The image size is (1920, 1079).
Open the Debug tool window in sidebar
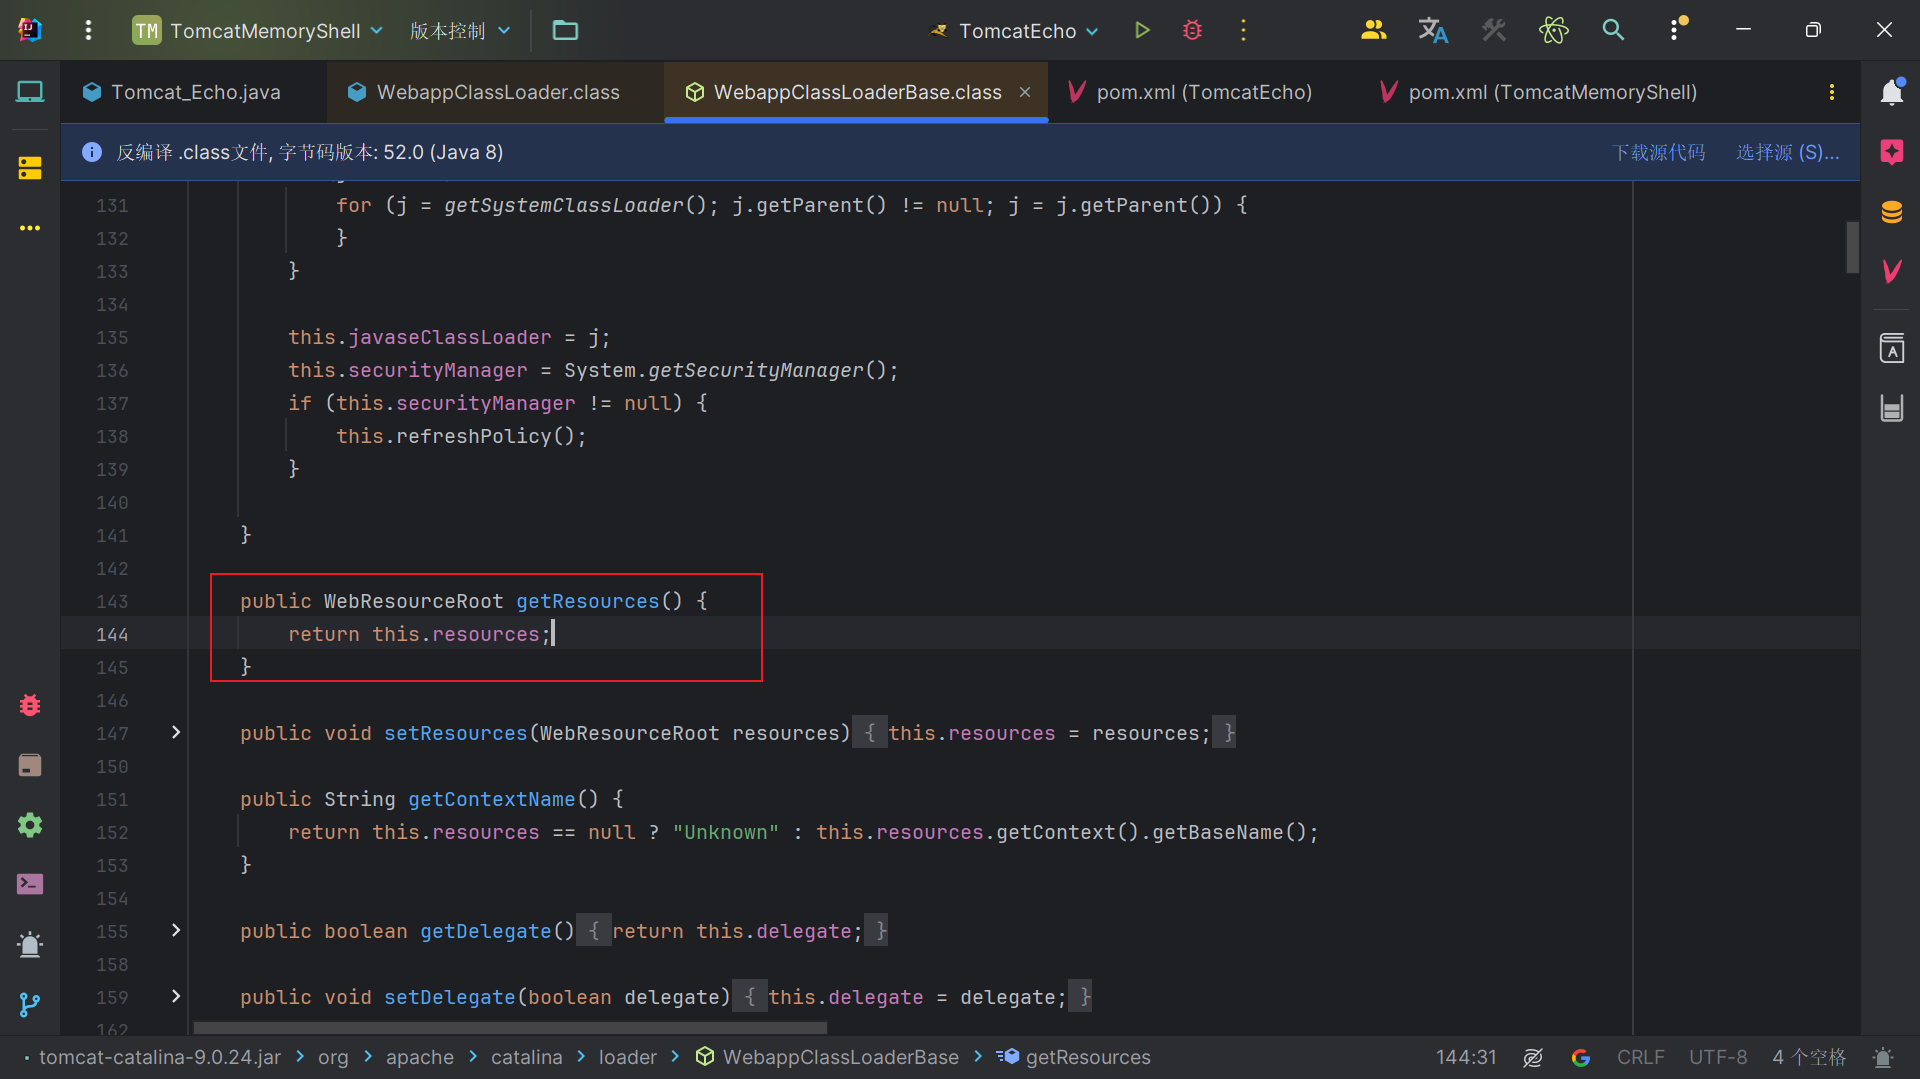click(30, 705)
